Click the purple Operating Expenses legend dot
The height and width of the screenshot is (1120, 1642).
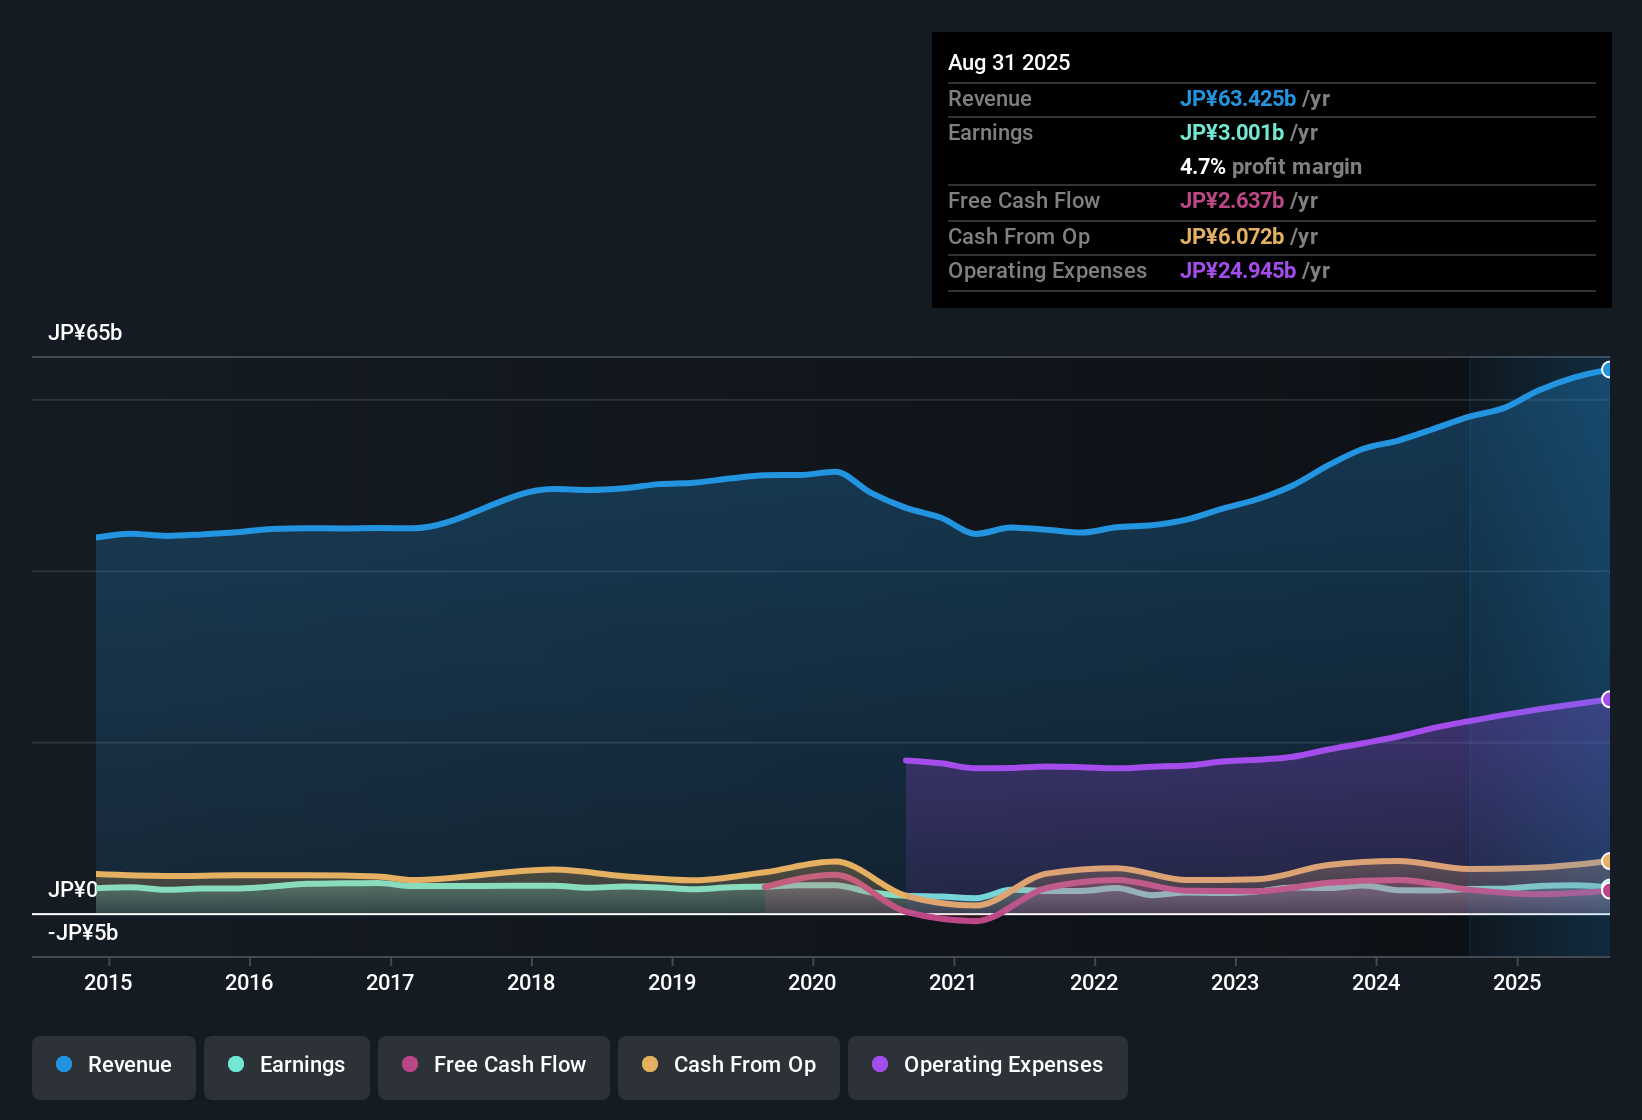coord(880,1065)
